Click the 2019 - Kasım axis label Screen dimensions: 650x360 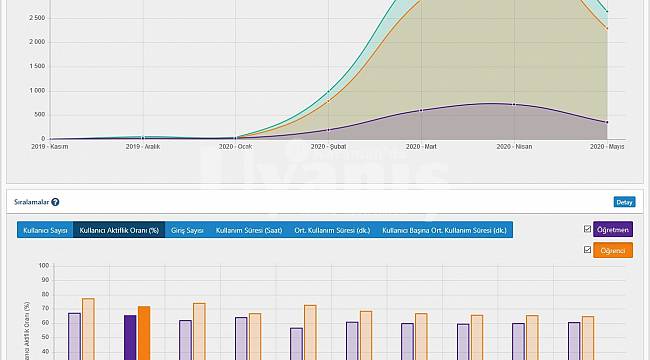coord(50,147)
